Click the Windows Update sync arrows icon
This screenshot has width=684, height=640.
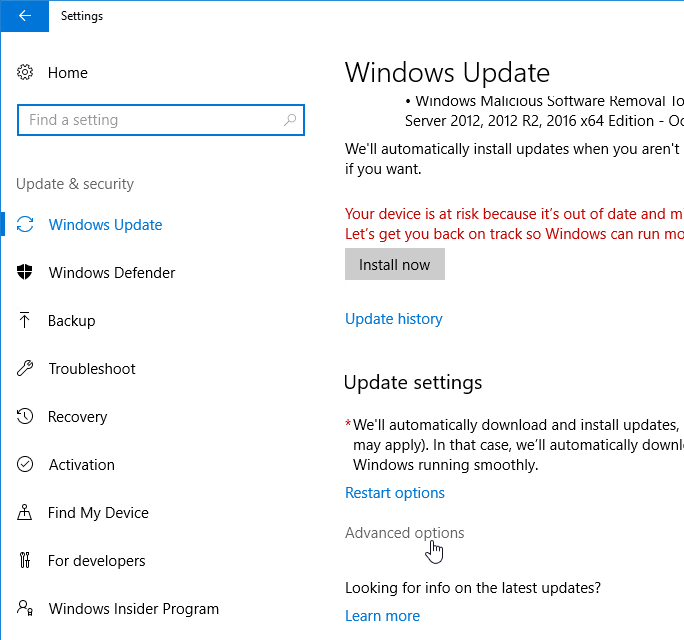(x=26, y=225)
